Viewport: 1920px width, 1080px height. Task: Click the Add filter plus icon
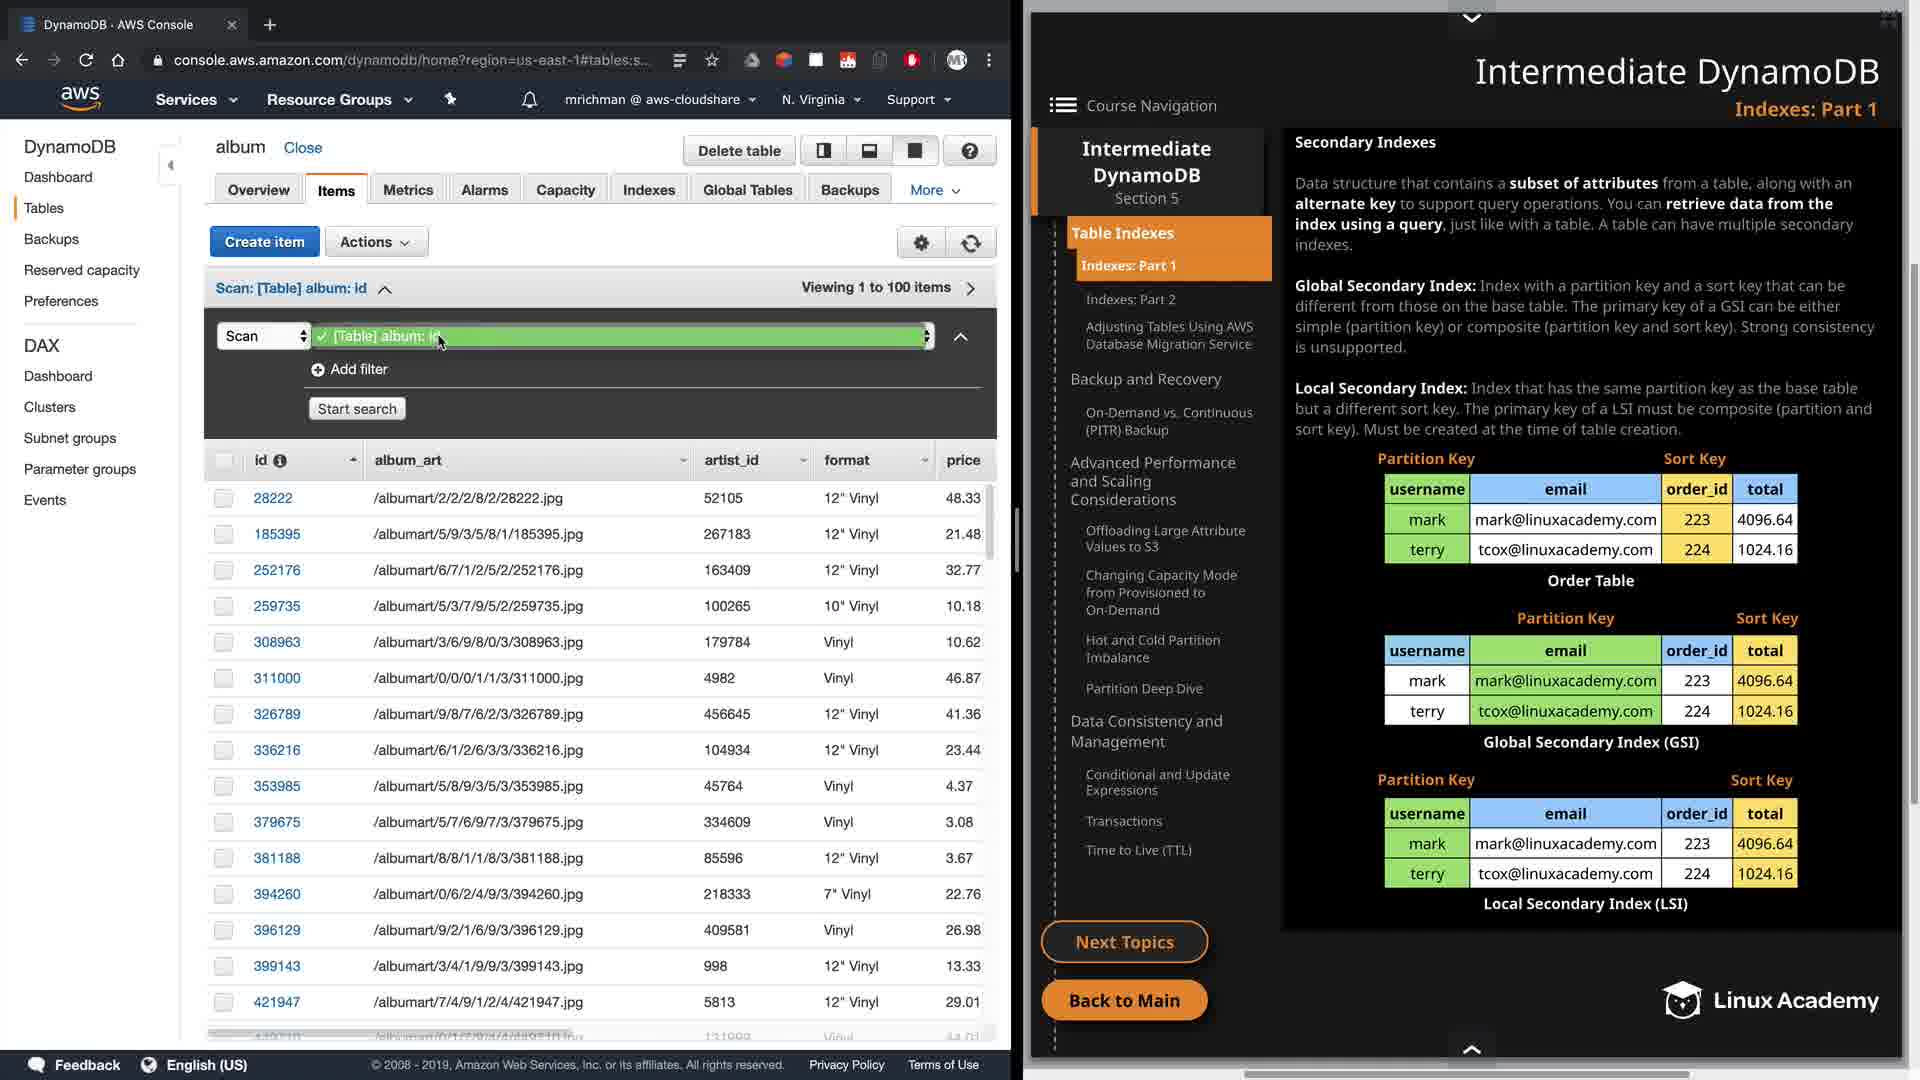tap(318, 370)
